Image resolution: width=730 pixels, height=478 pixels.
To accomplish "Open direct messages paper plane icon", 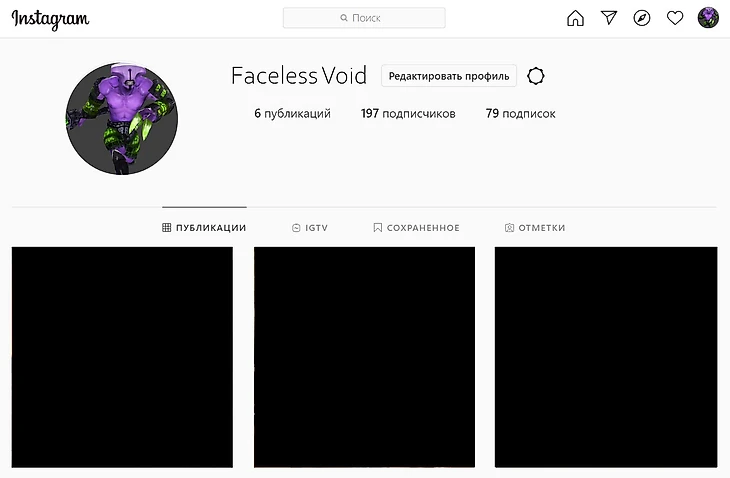I will (609, 18).
